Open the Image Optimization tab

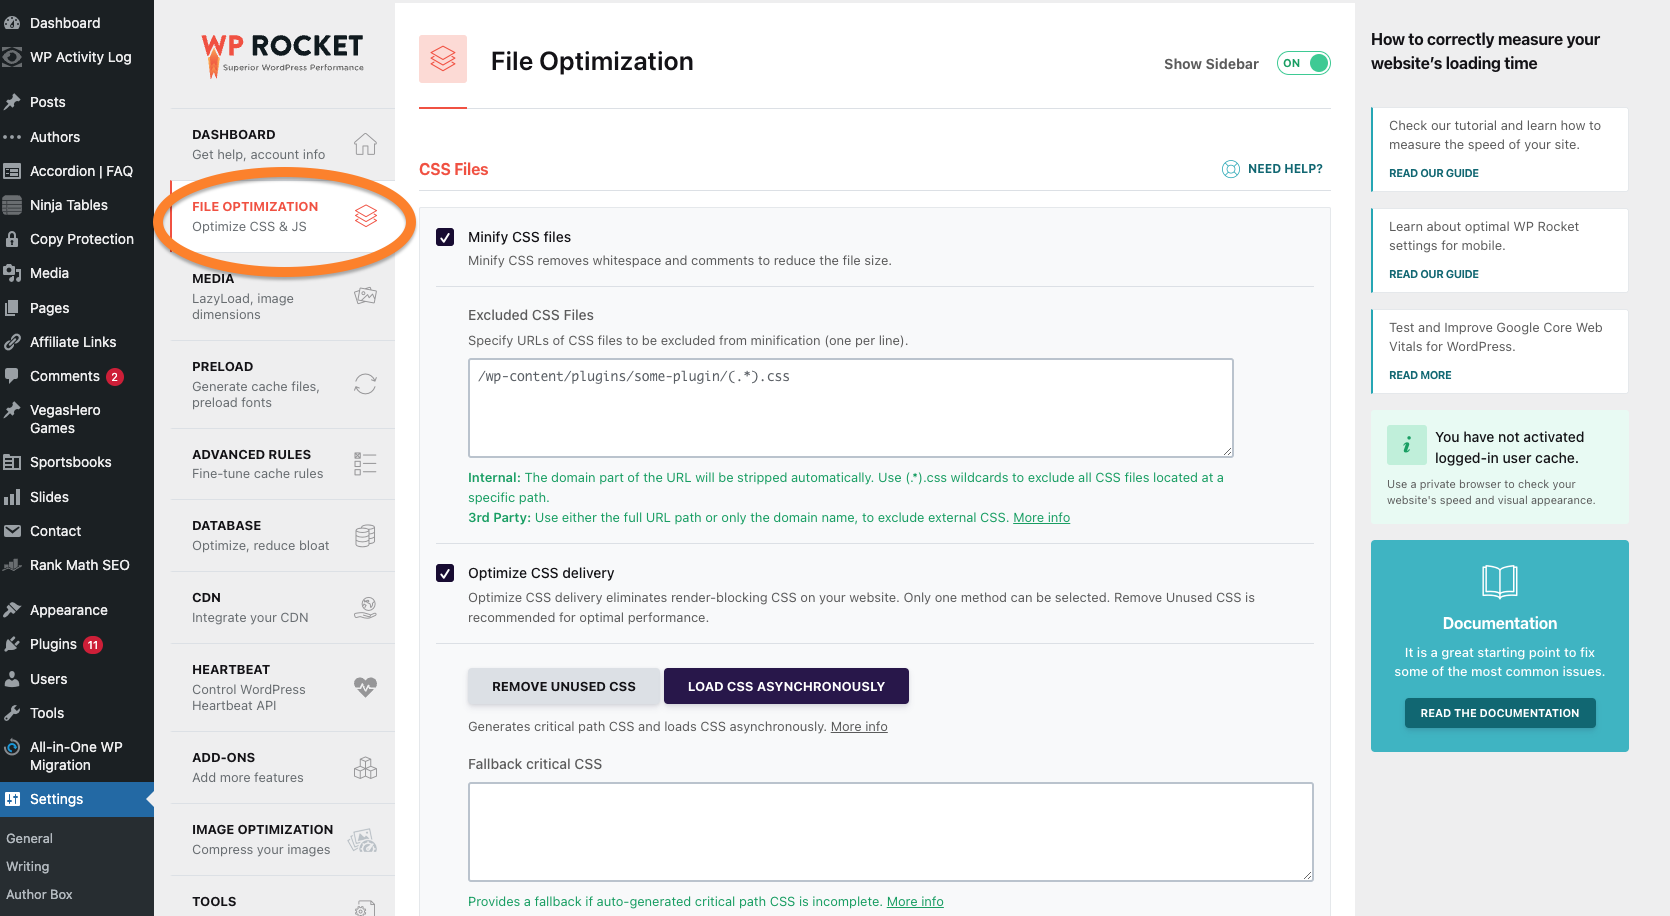tap(283, 839)
